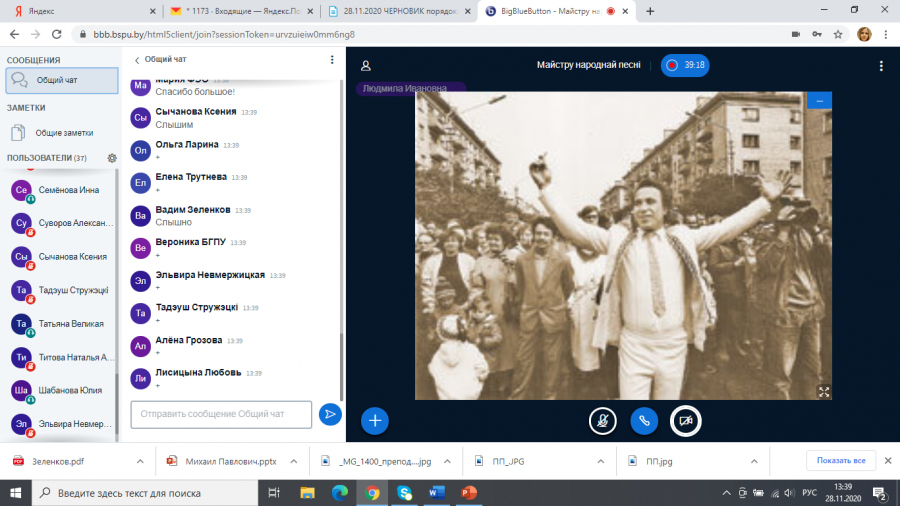The width and height of the screenshot is (900, 506).
Task: Switch to the Яндекс browser tab
Action: (x=84, y=11)
